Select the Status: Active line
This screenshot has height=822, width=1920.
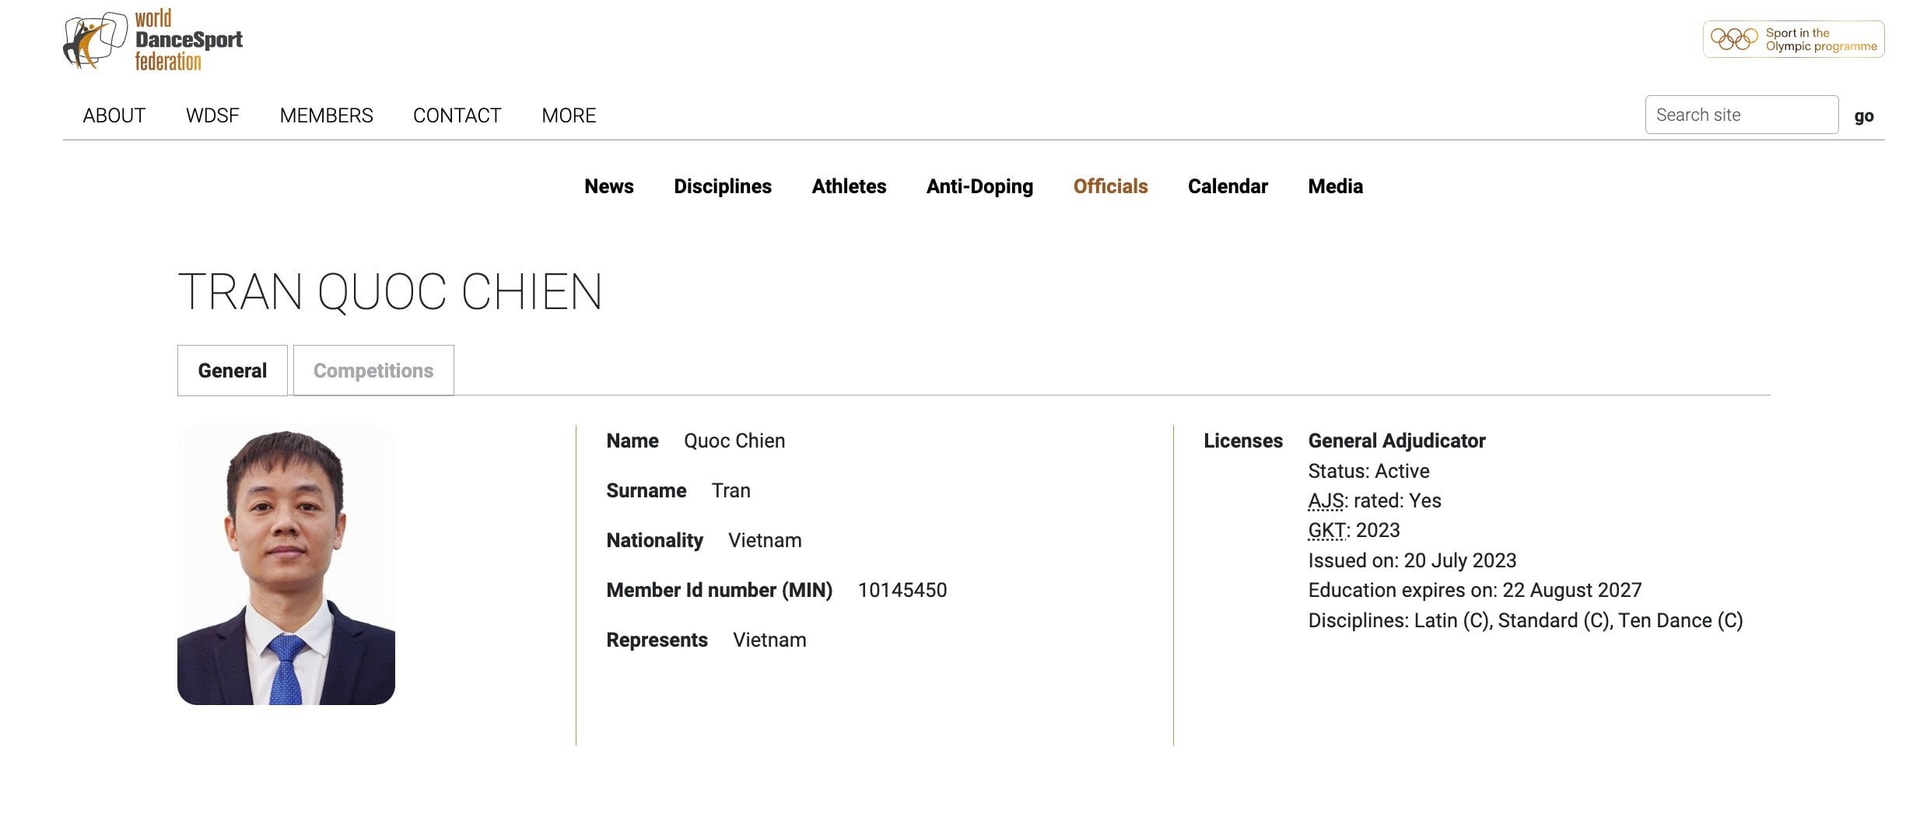1368,471
